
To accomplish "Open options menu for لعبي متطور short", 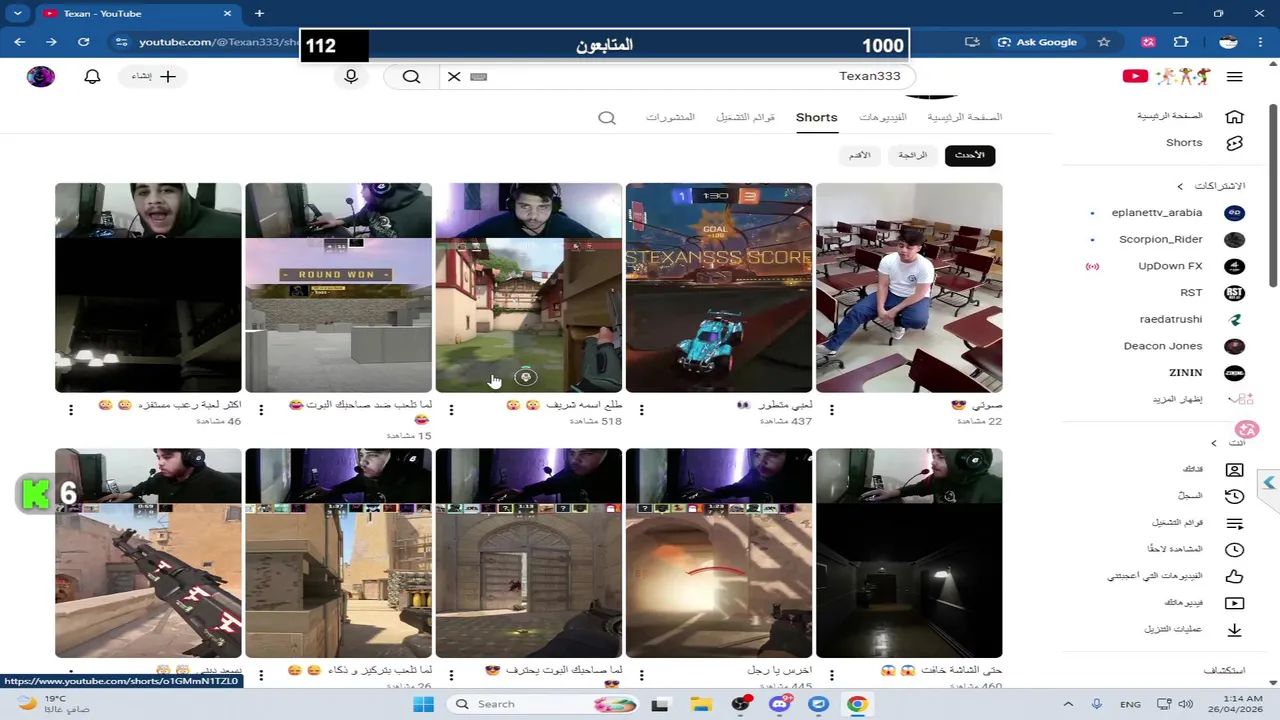I will [642, 410].
